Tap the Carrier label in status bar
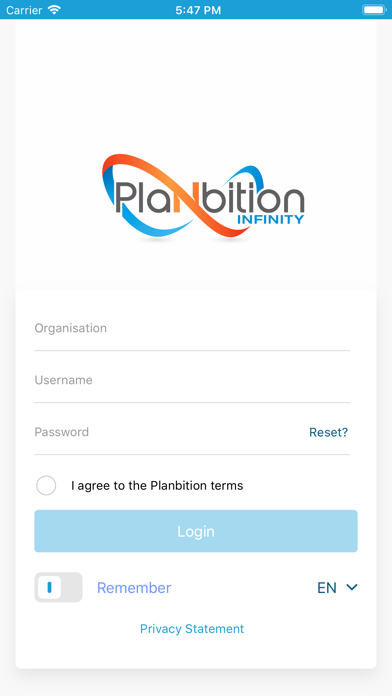This screenshot has width=392, height=696. [x=24, y=10]
